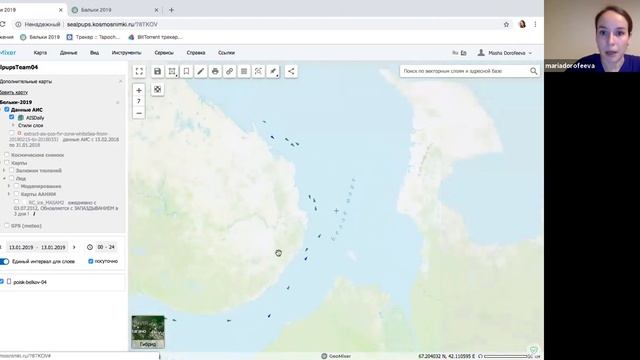Click the print map icon
Viewport: 640px width, 360px height.
215,71
